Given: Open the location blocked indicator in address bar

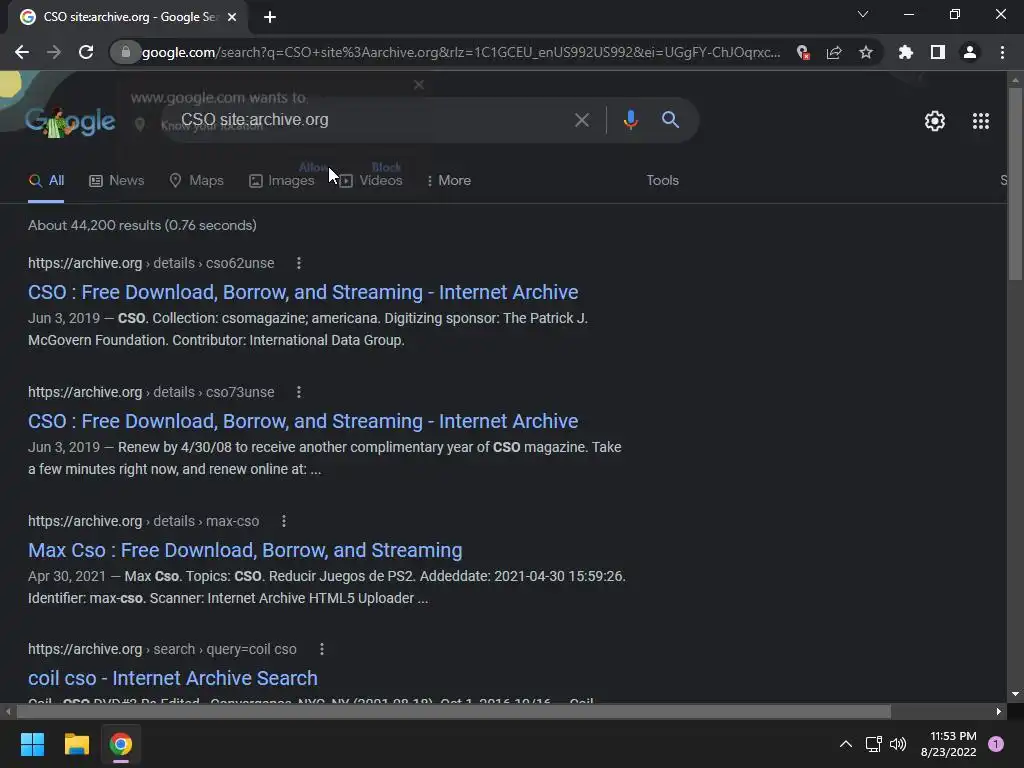Looking at the screenshot, I should [803, 52].
